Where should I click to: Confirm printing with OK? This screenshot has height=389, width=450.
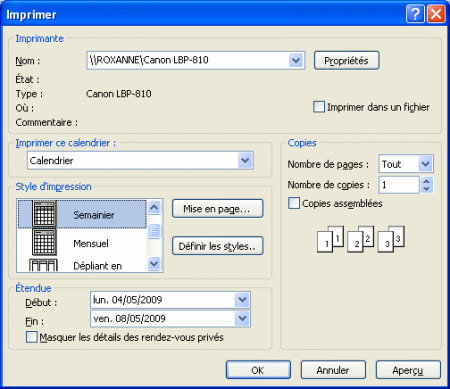[x=258, y=370]
